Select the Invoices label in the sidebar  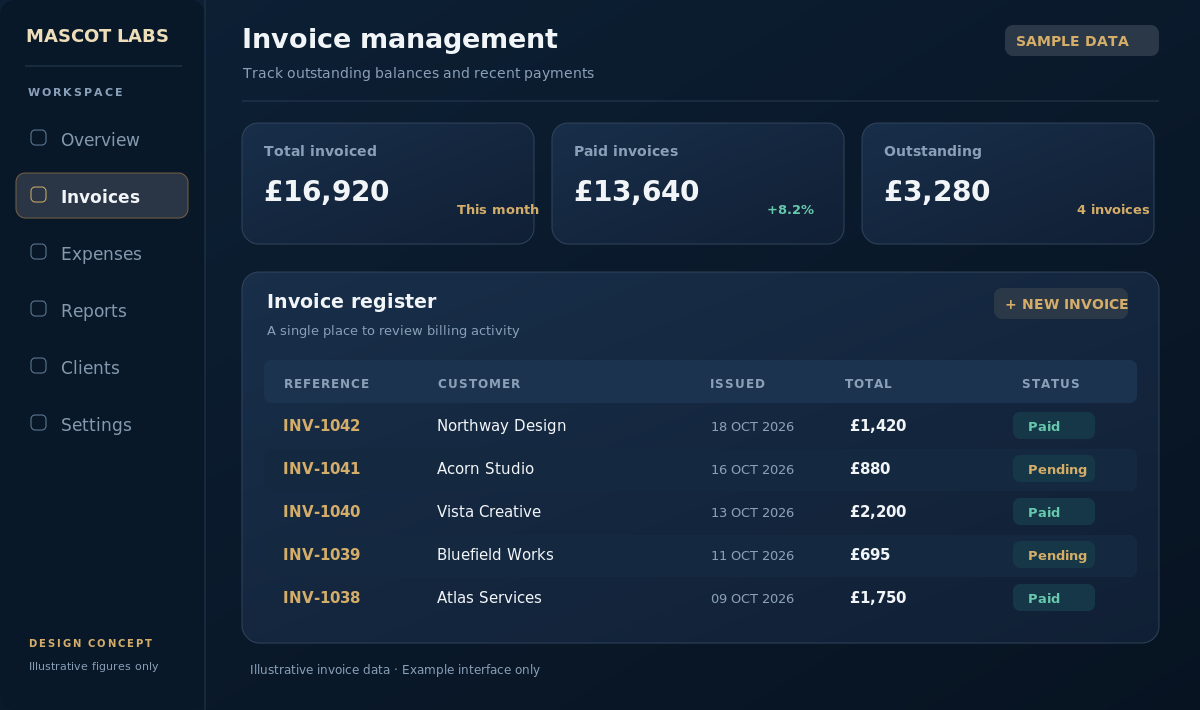pos(100,197)
